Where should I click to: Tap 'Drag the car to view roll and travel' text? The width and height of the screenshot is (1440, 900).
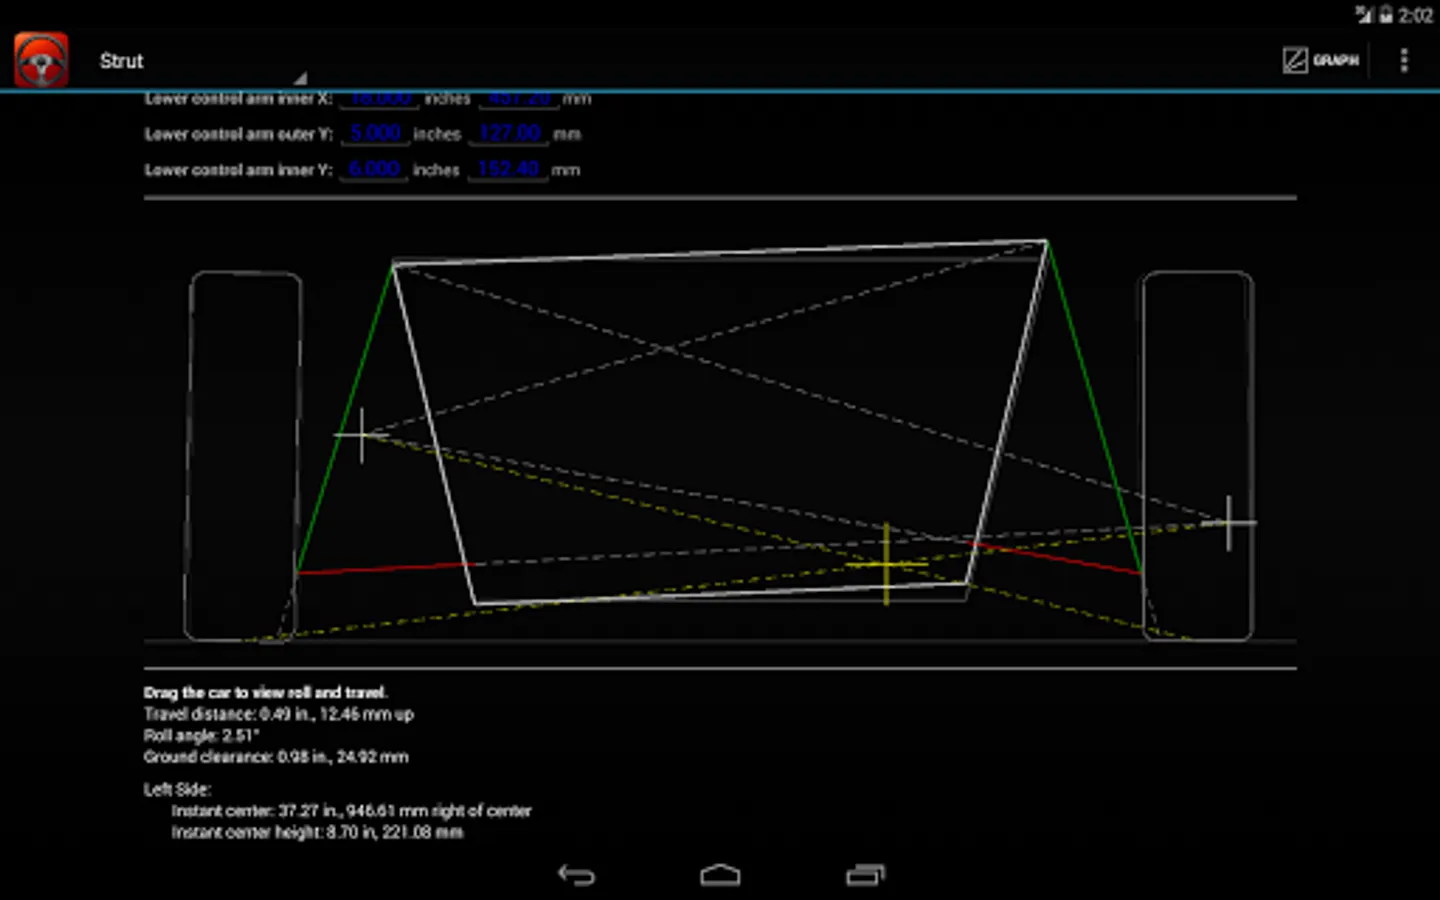265,692
